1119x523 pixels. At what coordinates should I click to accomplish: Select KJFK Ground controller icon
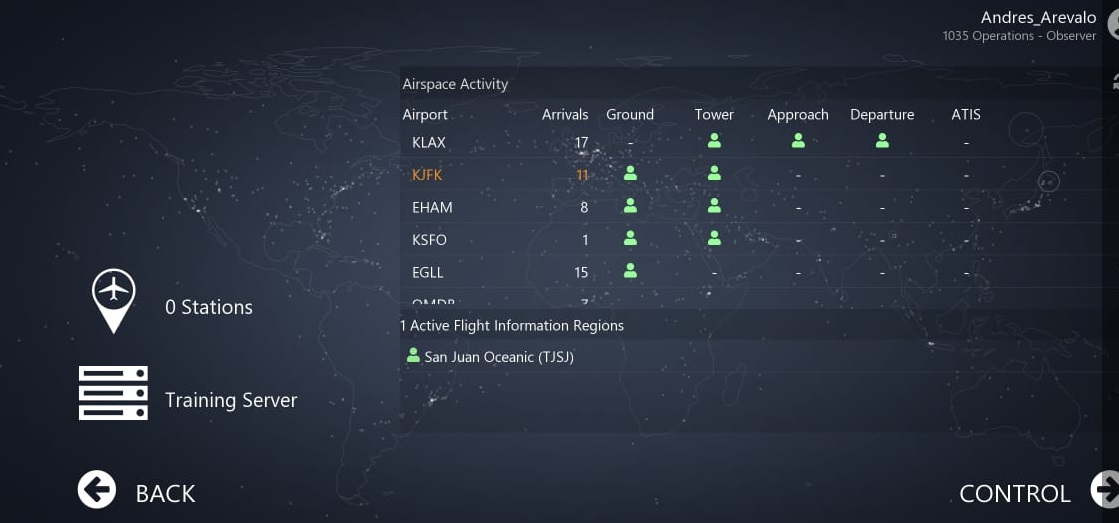point(630,174)
